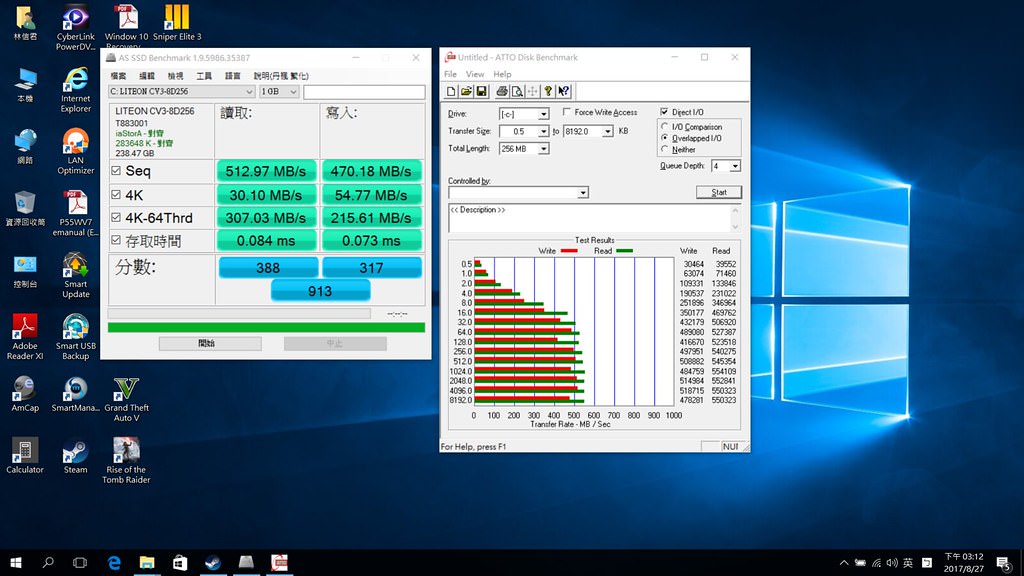Click the volume speaker tray icon
The image size is (1024, 576).
[x=891, y=562]
